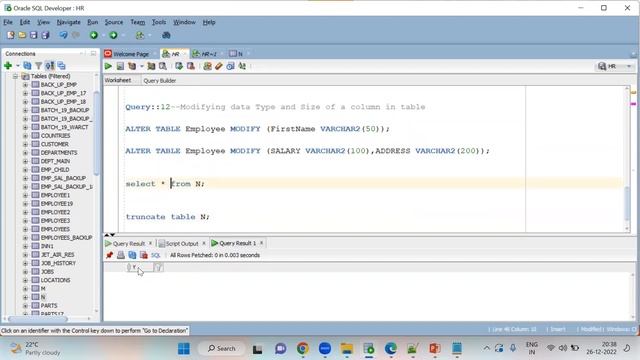The height and width of the screenshot is (360, 640).
Task: Click the SQL link in result toolbar
Action: pyautogui.click(x=156, y=255)
